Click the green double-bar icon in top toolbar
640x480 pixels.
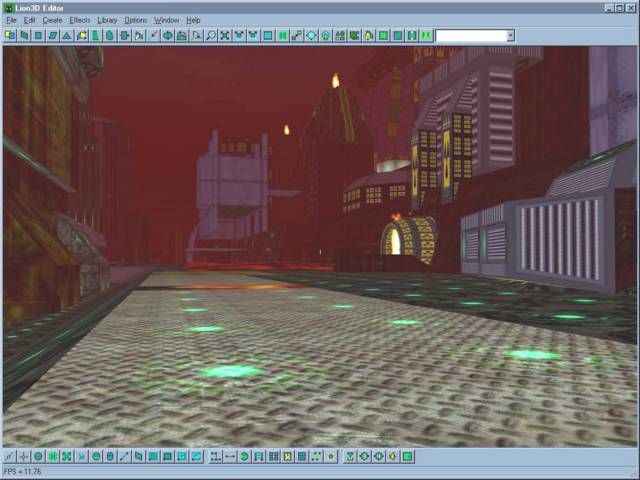(282, 36)
